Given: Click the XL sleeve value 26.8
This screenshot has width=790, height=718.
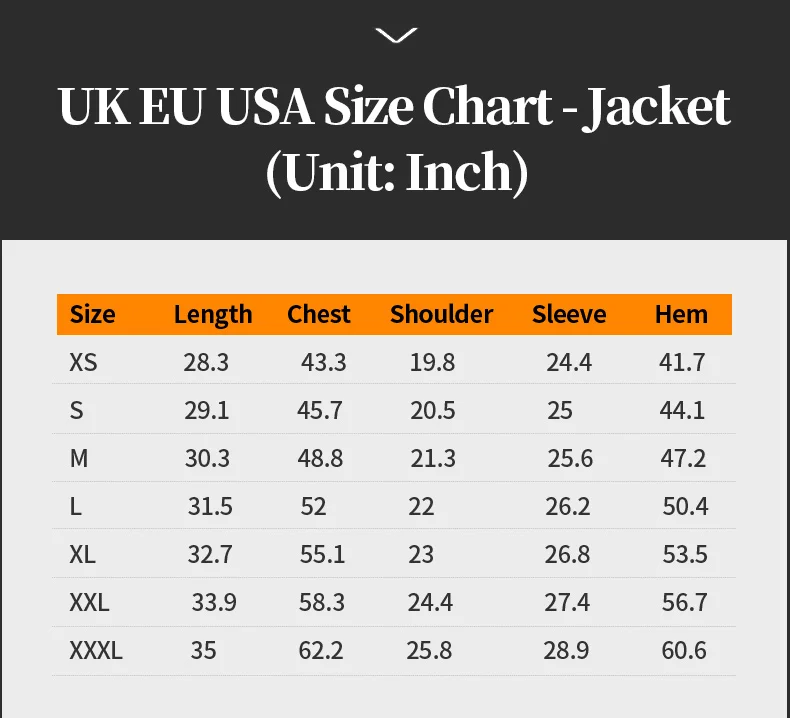Looking at the screenshot, I should pos(568,554).
